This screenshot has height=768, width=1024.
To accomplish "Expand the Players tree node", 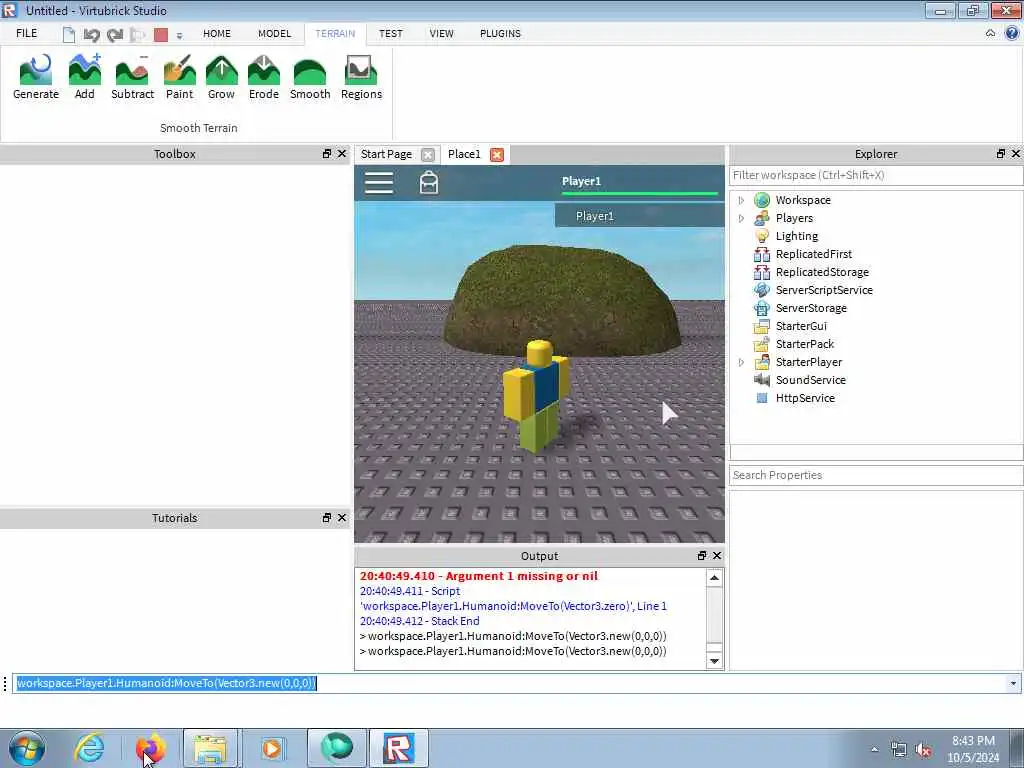I will coord(741,218).
